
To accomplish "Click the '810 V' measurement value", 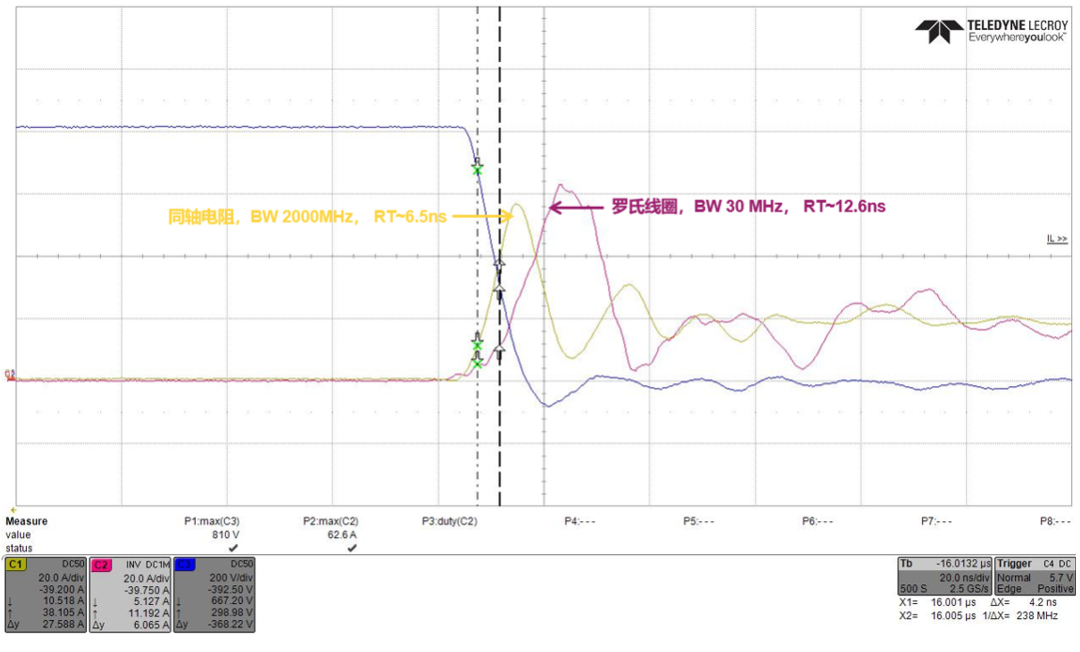I will pyautogui.click(x=225, y=535).
